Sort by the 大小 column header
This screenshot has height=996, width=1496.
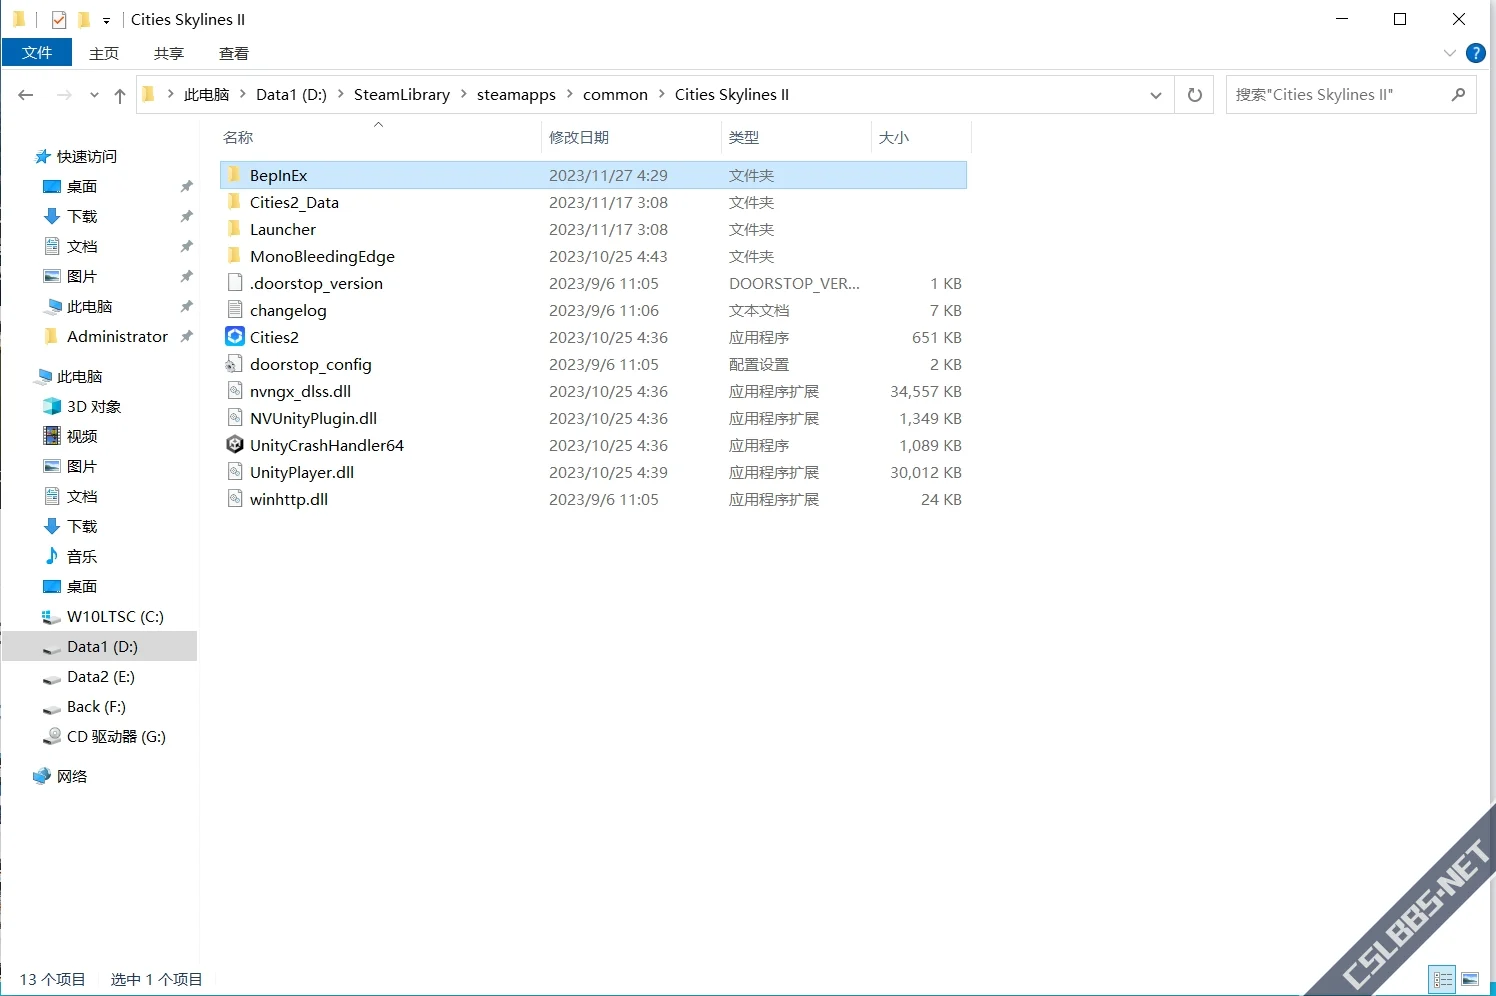(x=894, y=137)
